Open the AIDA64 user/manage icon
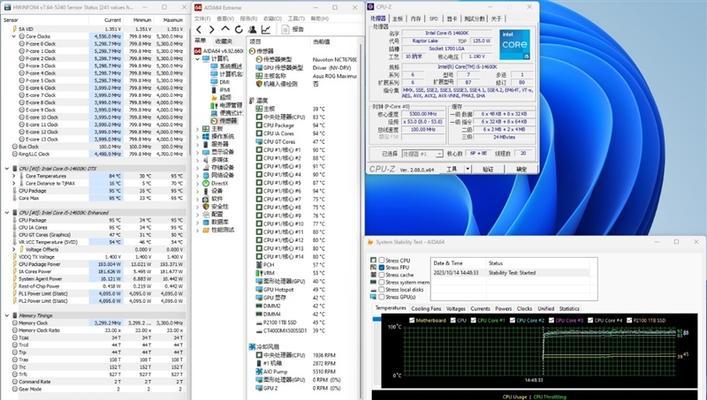This screenshot has height=400, width=707. [252, 29]
